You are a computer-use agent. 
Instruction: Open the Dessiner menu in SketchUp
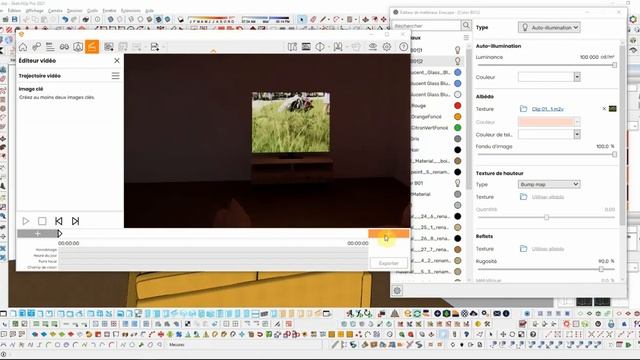74,11
